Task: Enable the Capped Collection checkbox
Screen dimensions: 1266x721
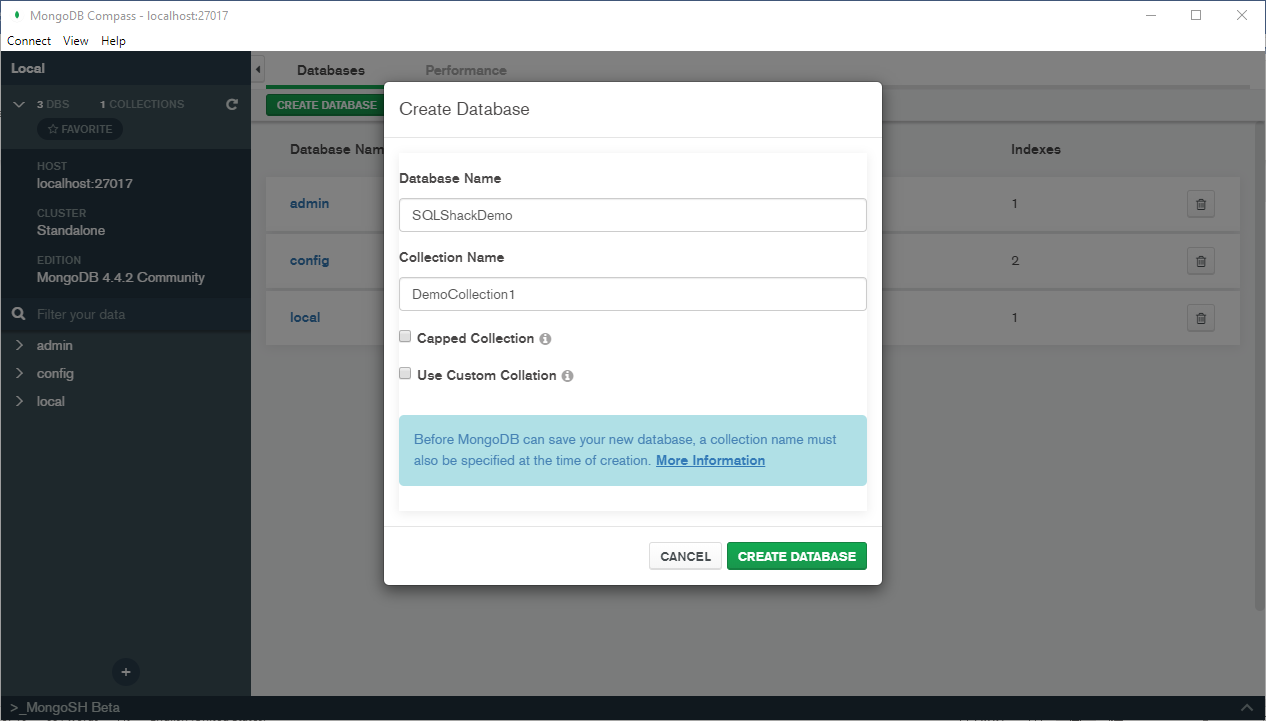Action: 405,337
